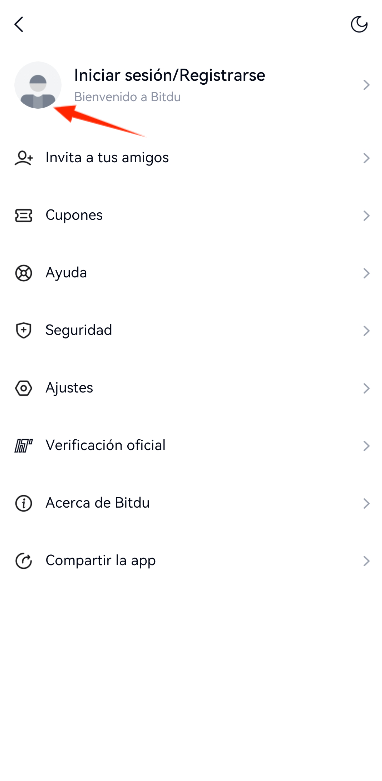The image size is (382, 781).
Task: Tap the Verificación oficial text
Action: pos(106,445)
